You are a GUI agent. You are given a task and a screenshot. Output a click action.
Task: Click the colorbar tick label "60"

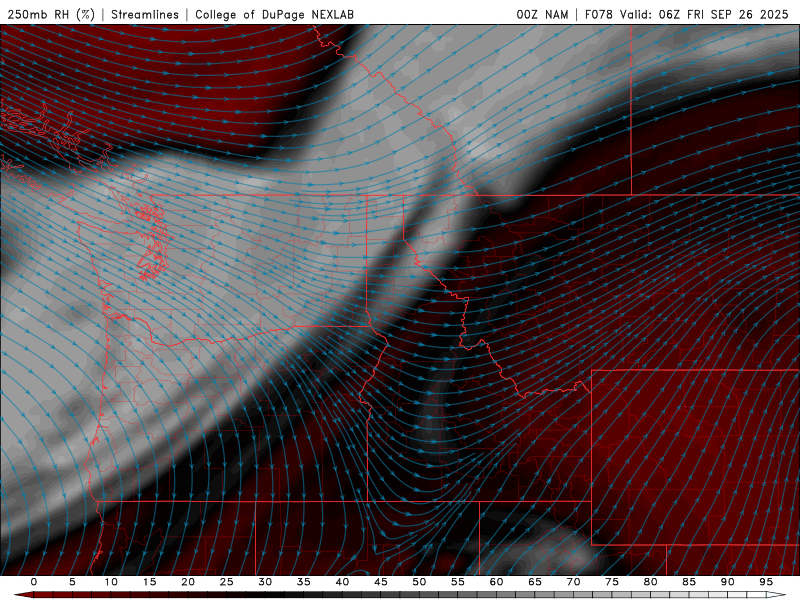click(x=496, y=582)
